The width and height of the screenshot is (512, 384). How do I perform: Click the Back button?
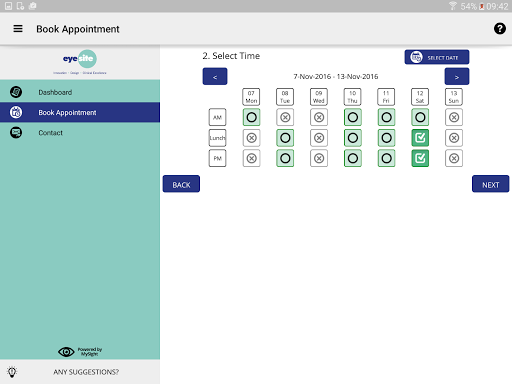(x=181, y=184)
